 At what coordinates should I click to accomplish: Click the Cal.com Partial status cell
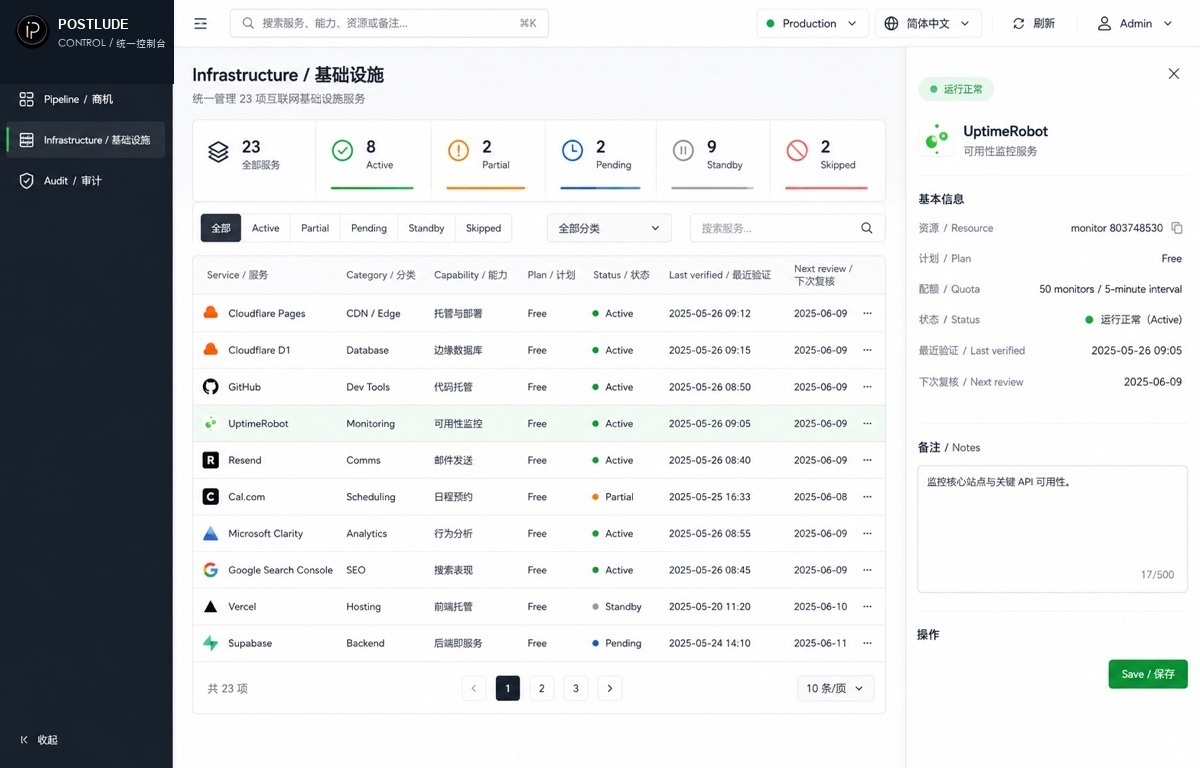(x=613, y=497)
